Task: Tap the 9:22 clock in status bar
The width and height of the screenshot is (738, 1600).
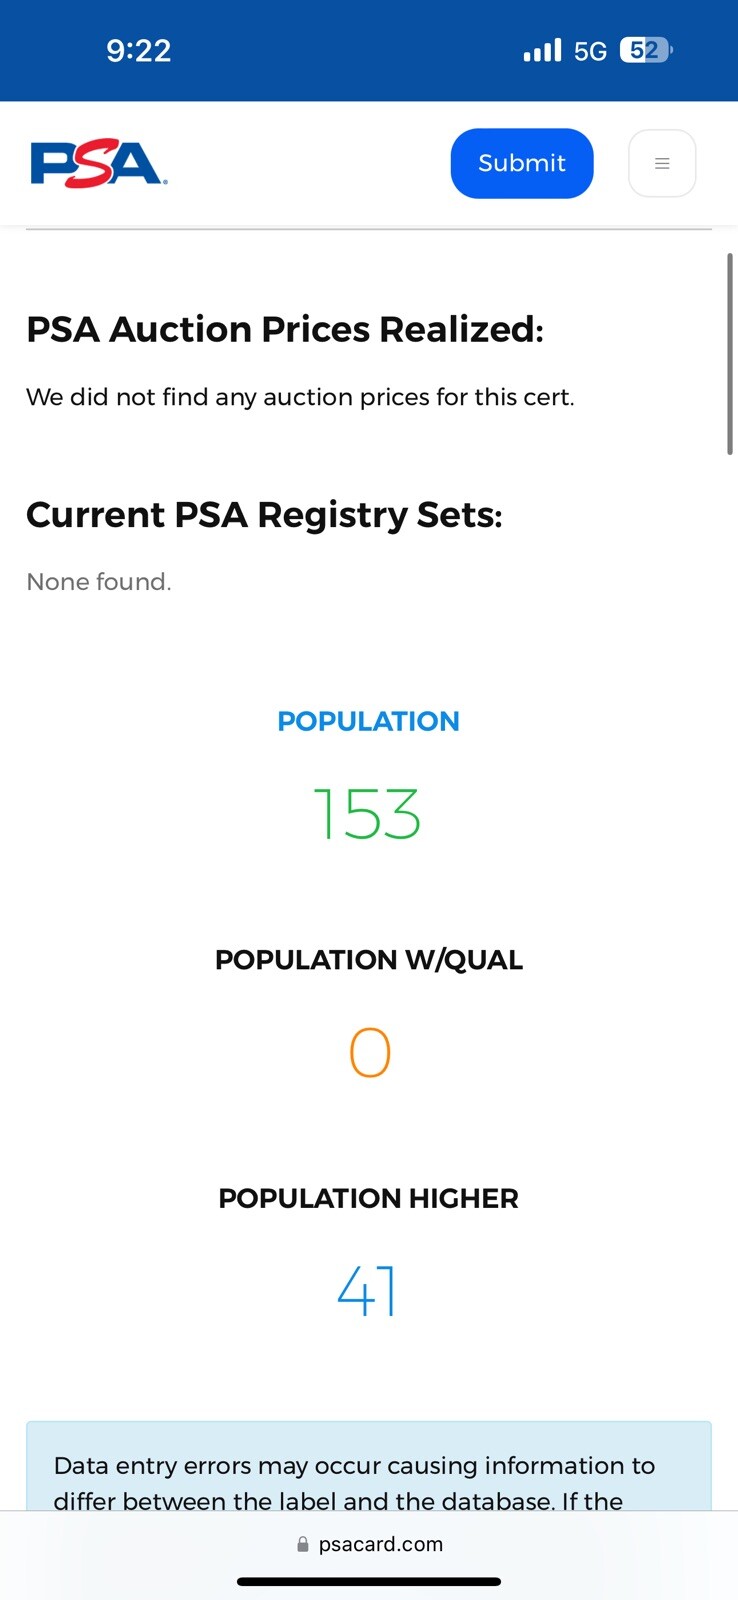Action: [x=139, y=50]
